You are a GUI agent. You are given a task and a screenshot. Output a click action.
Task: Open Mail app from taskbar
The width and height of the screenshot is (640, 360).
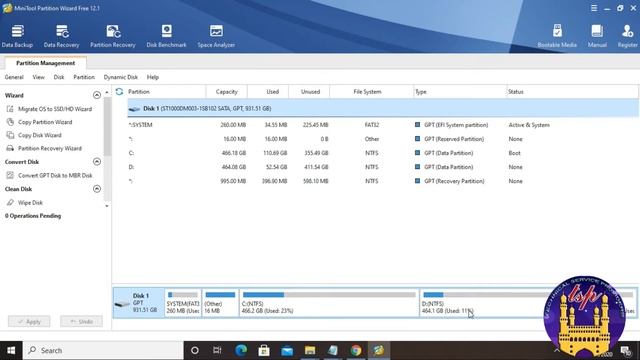(x=287, y=350)
